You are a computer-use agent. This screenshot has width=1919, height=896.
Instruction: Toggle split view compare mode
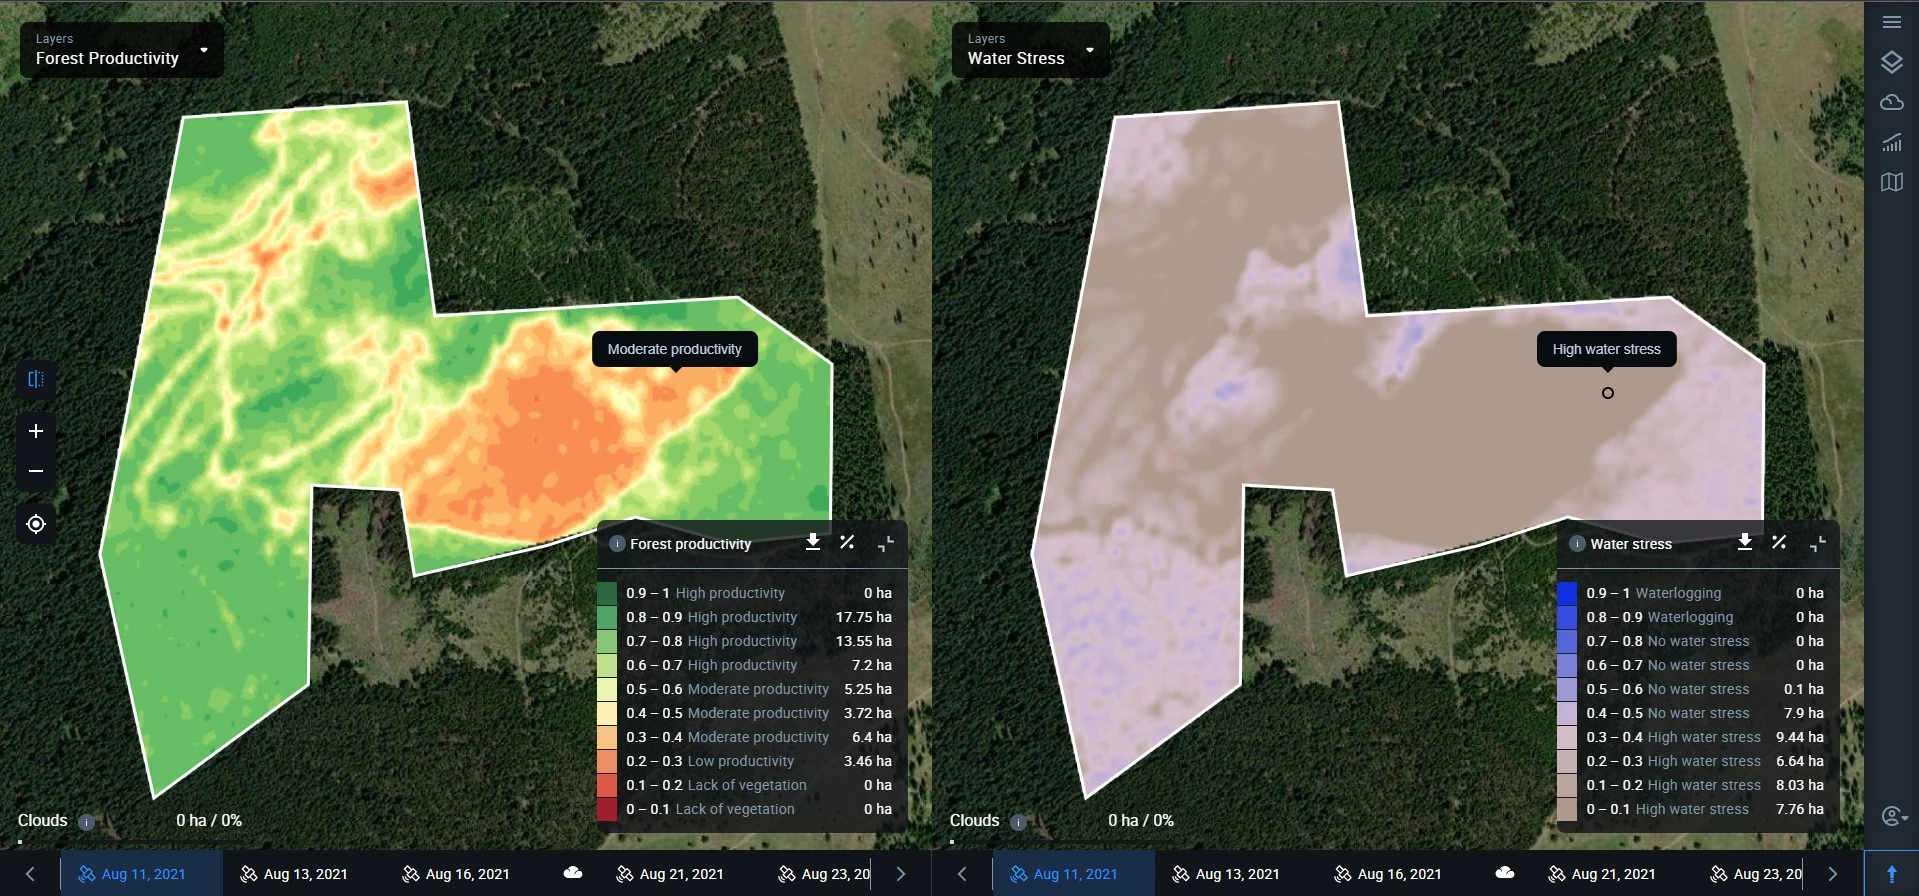tap(36, 379)
